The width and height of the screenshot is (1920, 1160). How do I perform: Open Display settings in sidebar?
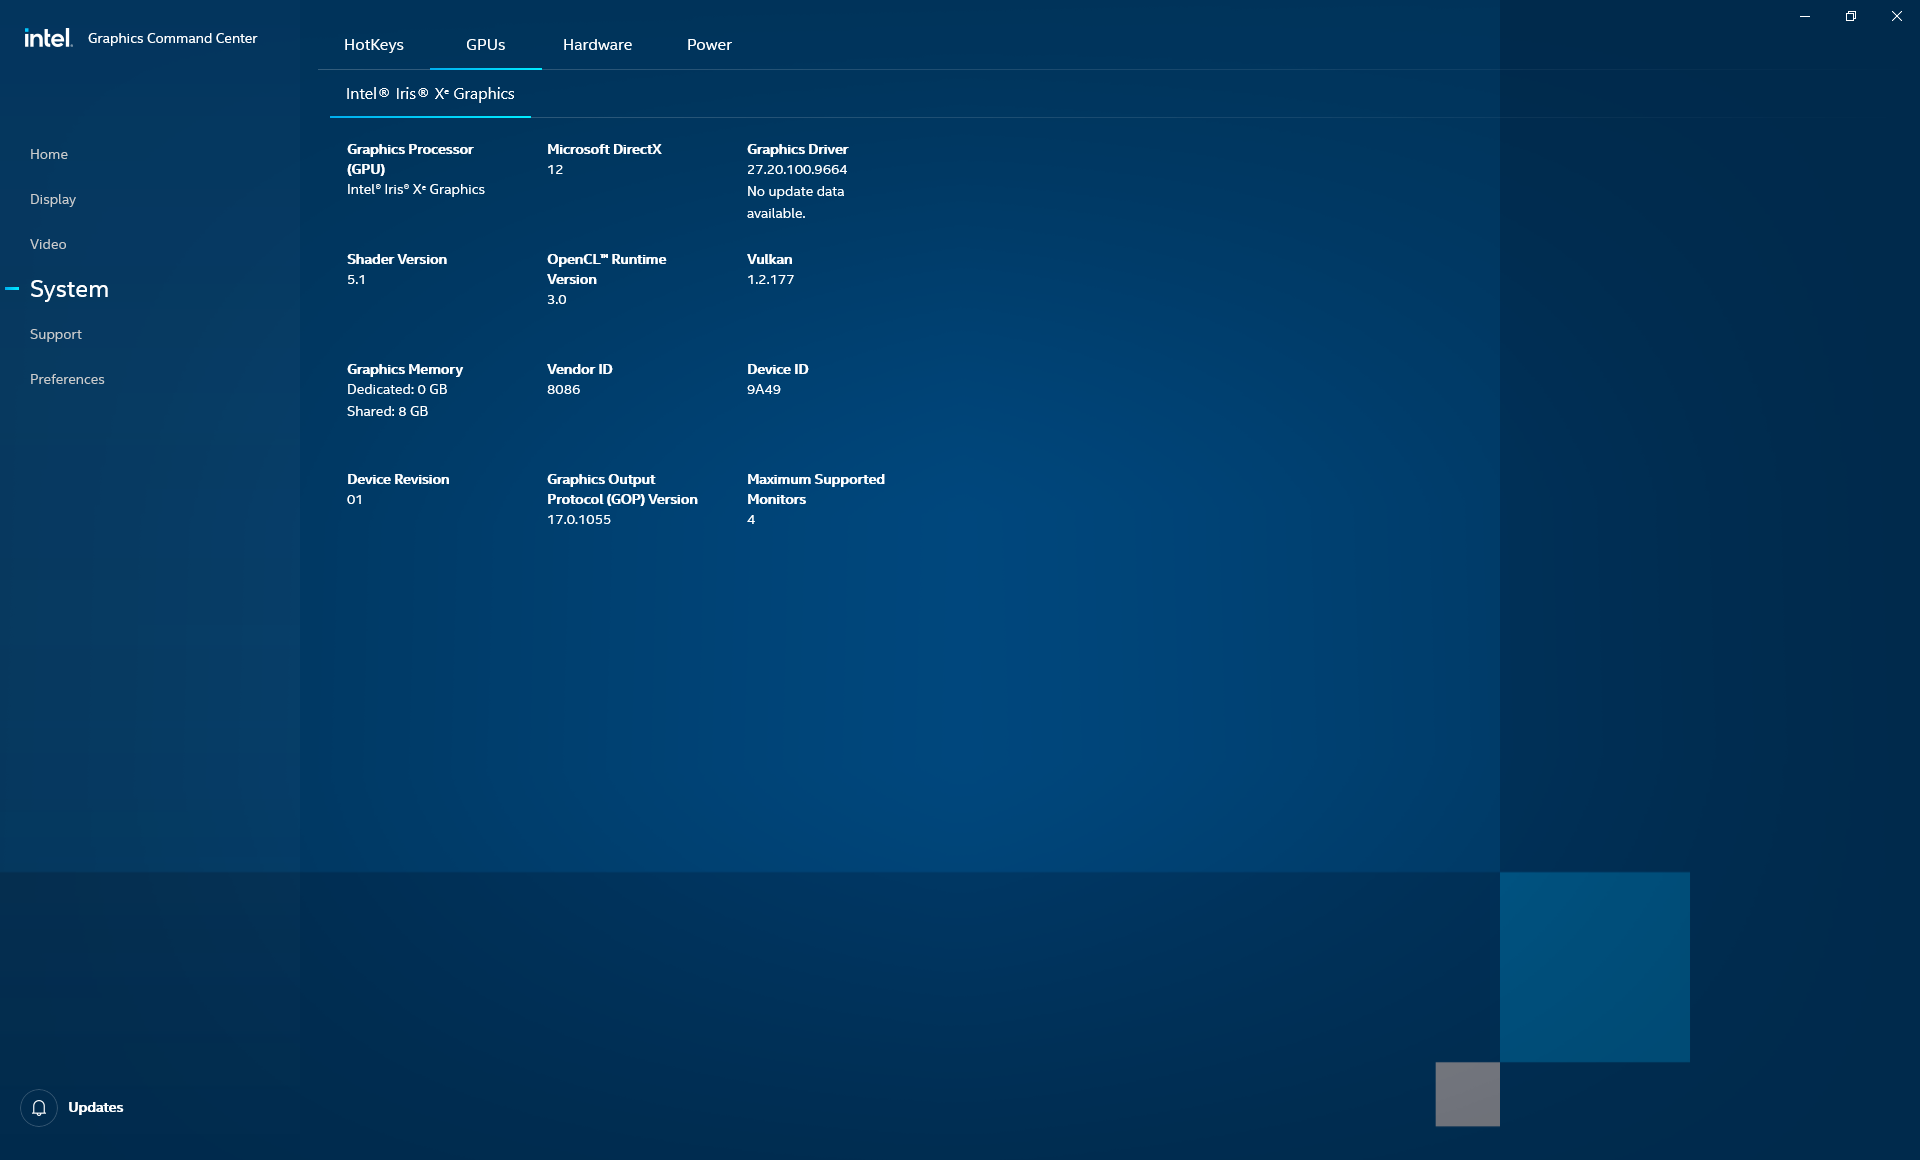pyautogui.click(x=53, y=199)
